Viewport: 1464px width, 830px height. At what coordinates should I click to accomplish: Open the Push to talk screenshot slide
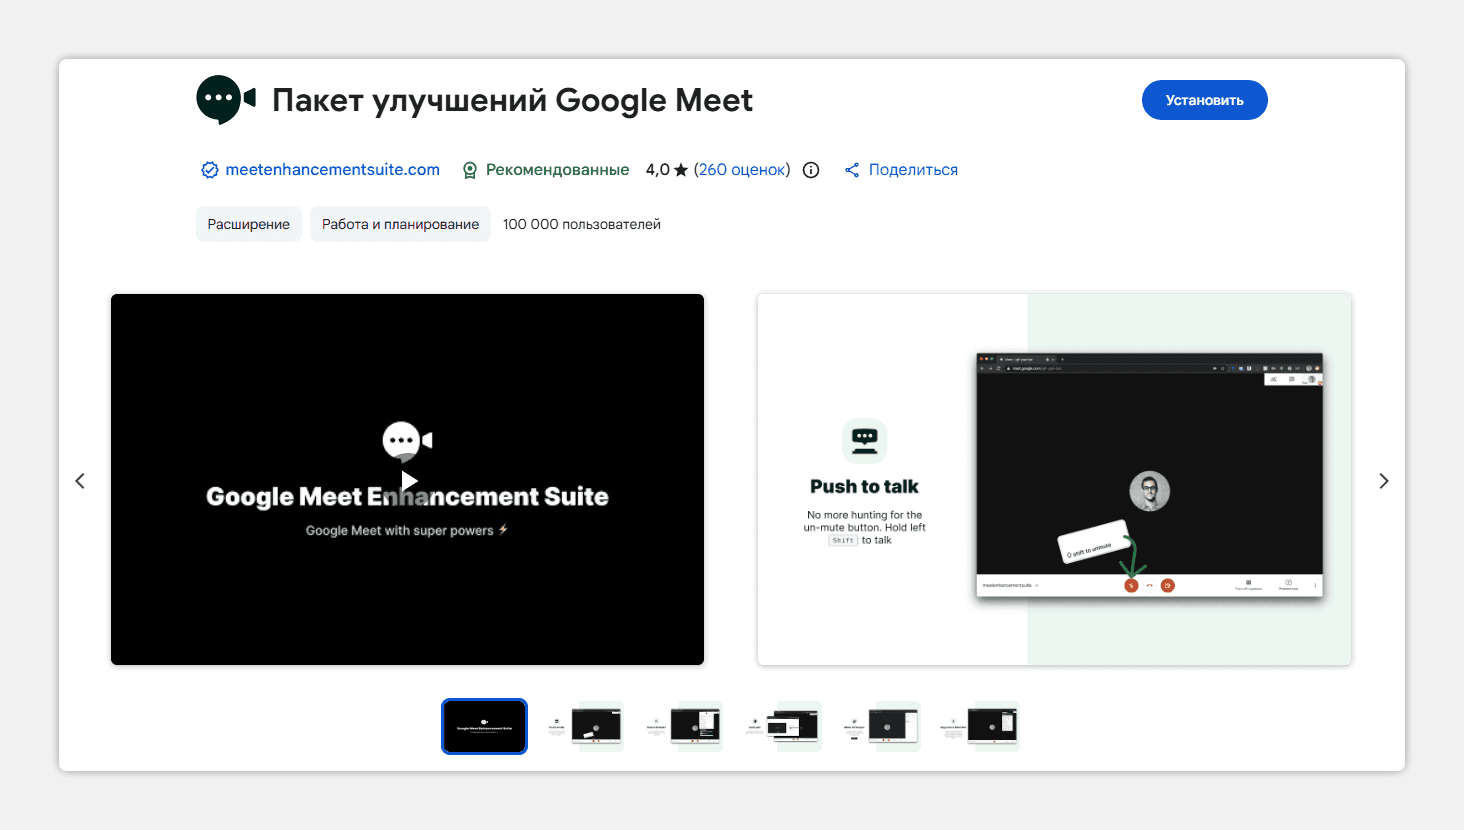coord(1054,479)
